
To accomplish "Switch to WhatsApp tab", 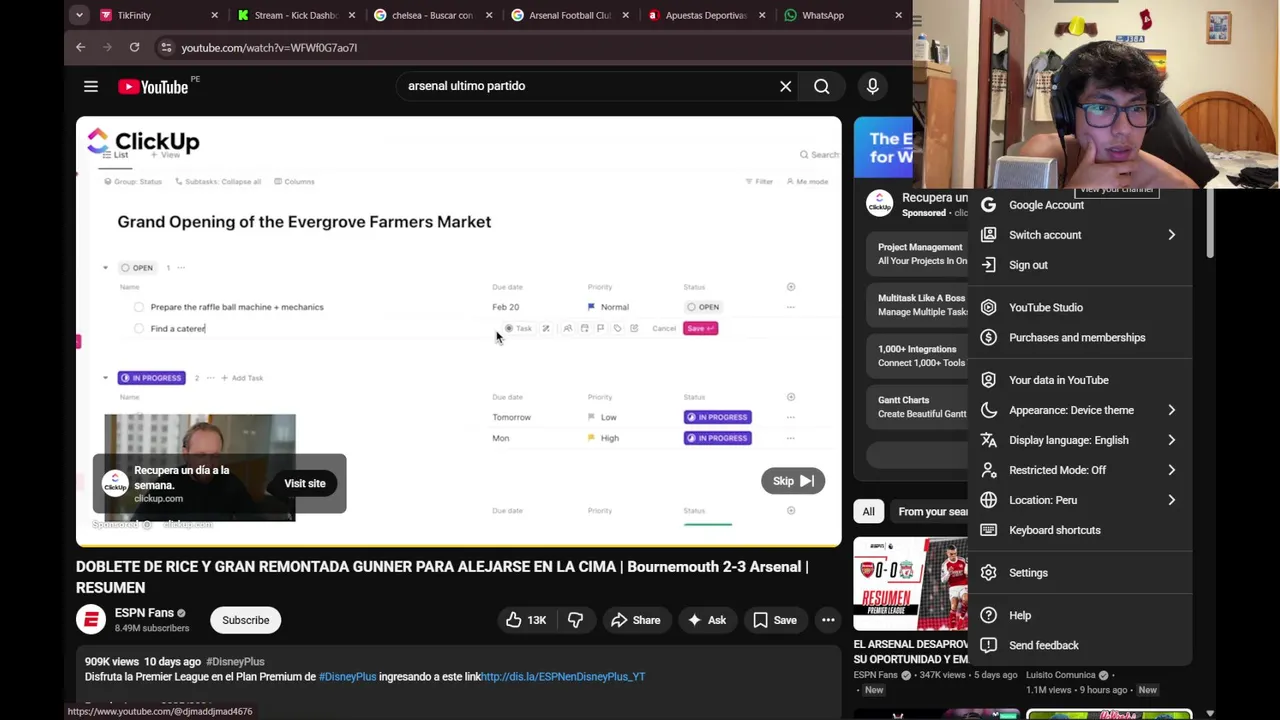I will (x=842, y=15).
